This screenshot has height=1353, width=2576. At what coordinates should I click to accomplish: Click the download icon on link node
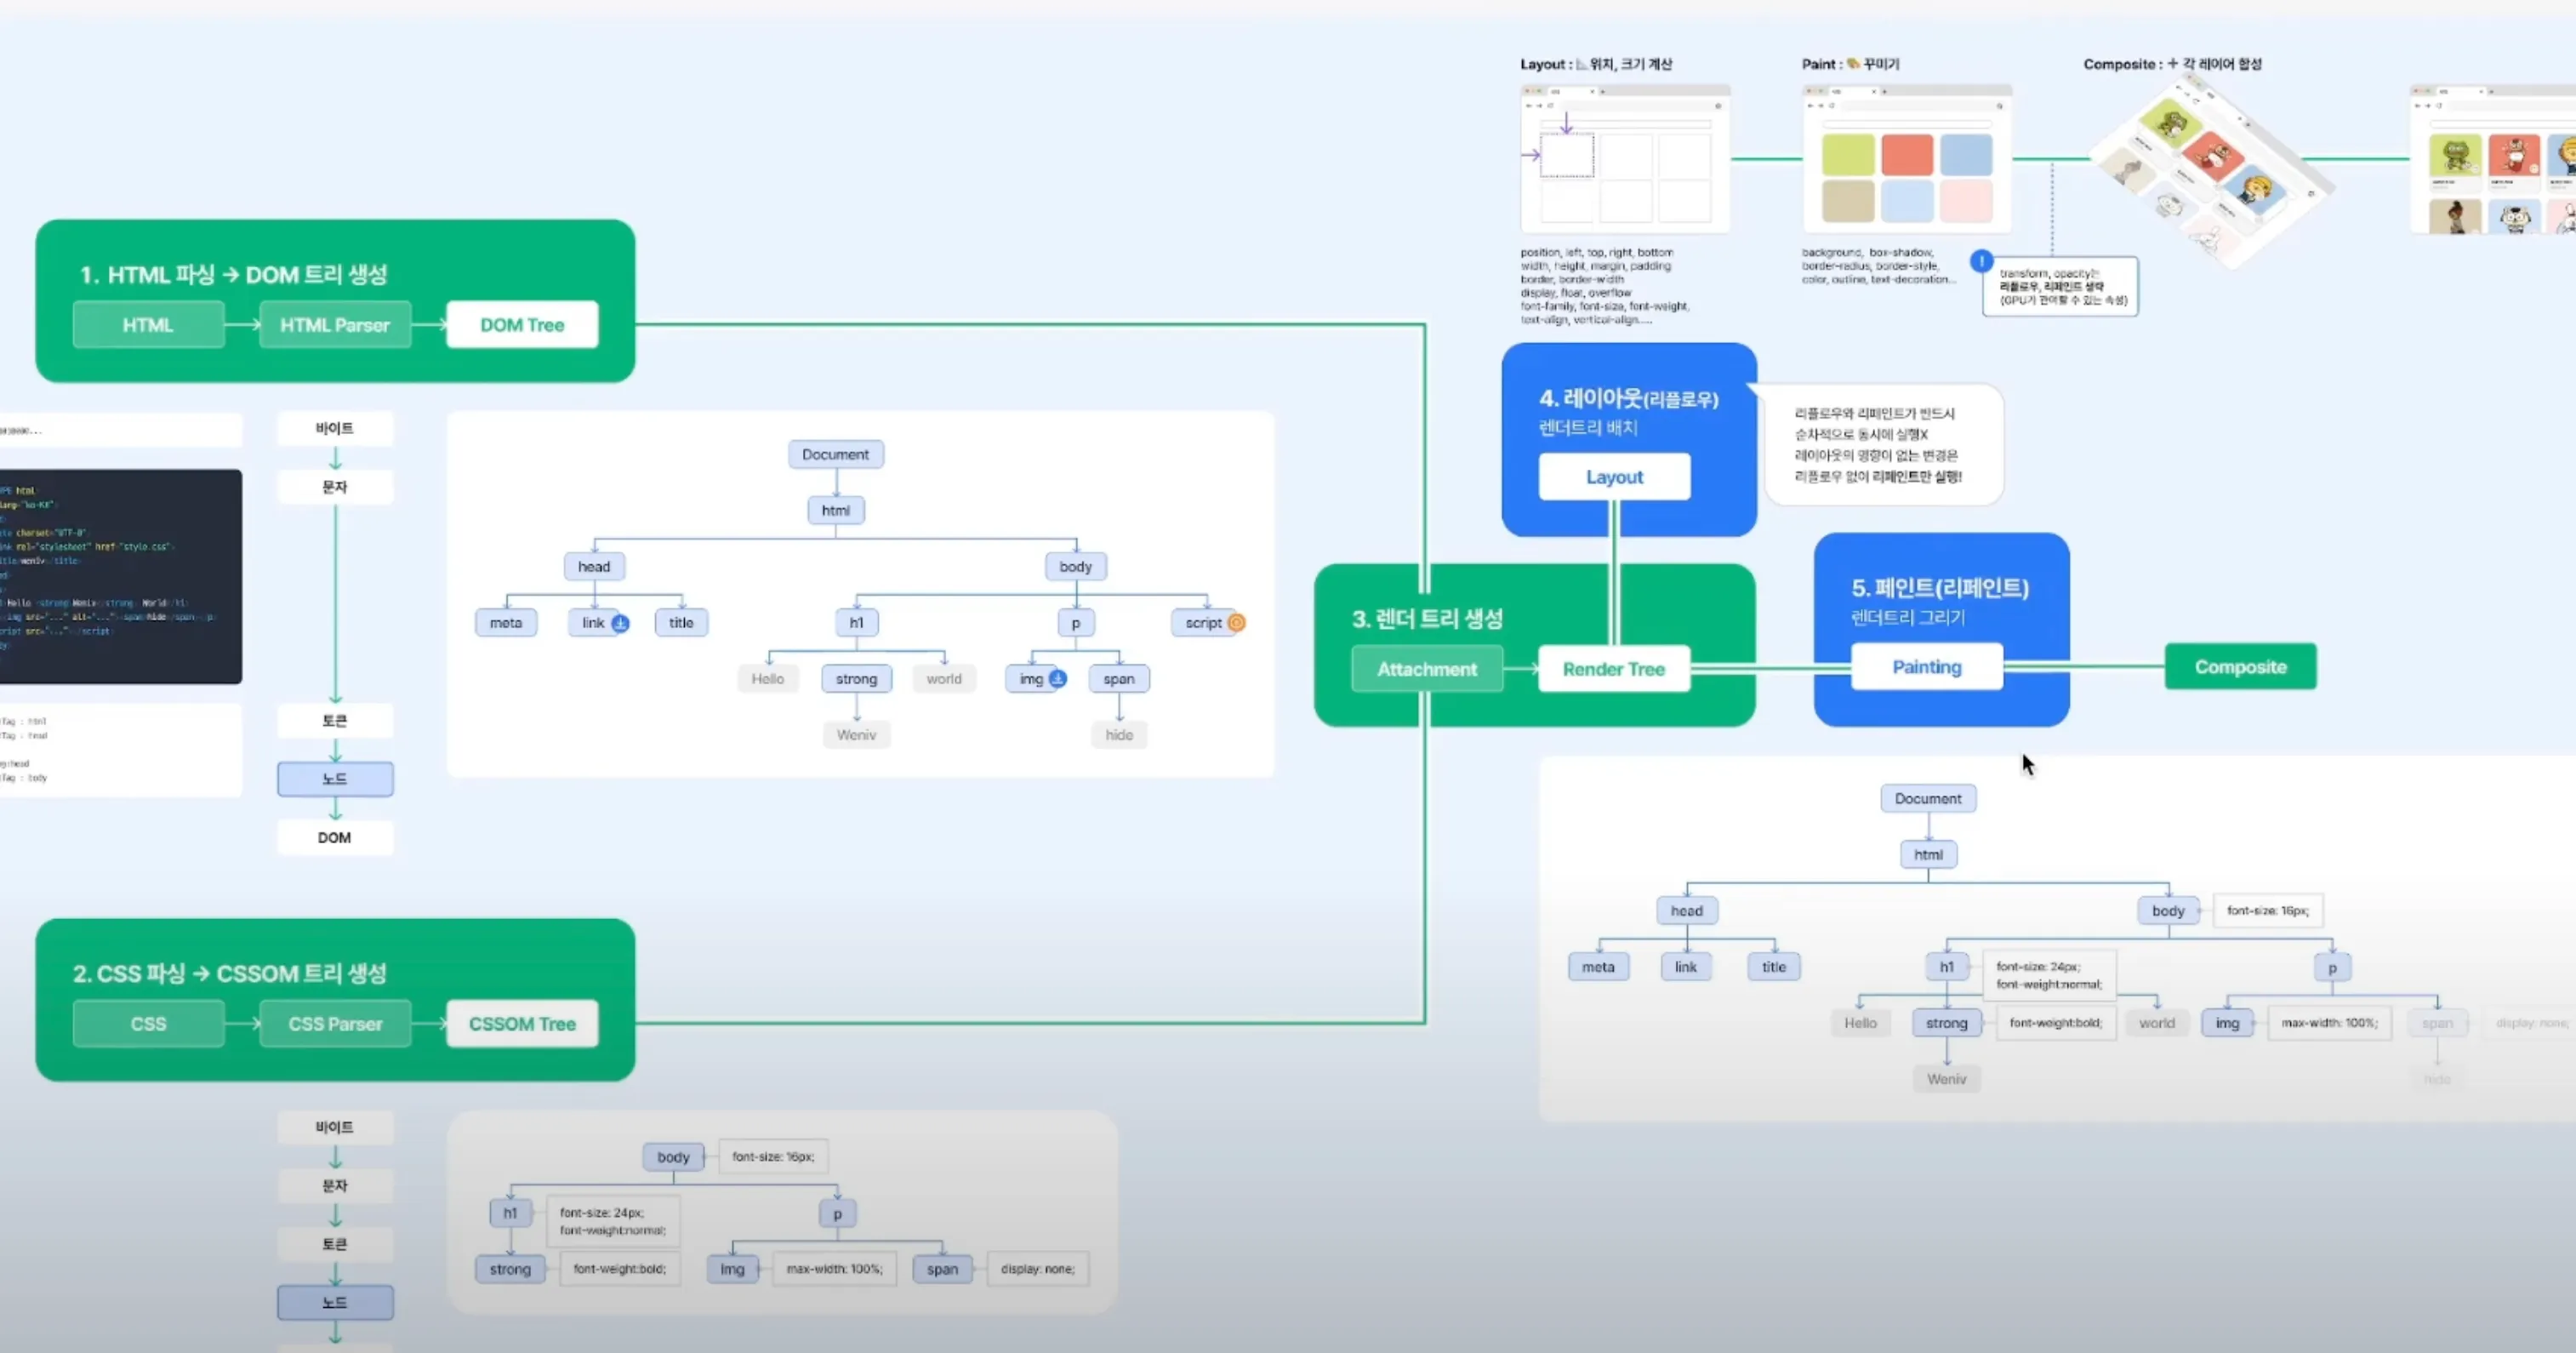pos(620,623)
